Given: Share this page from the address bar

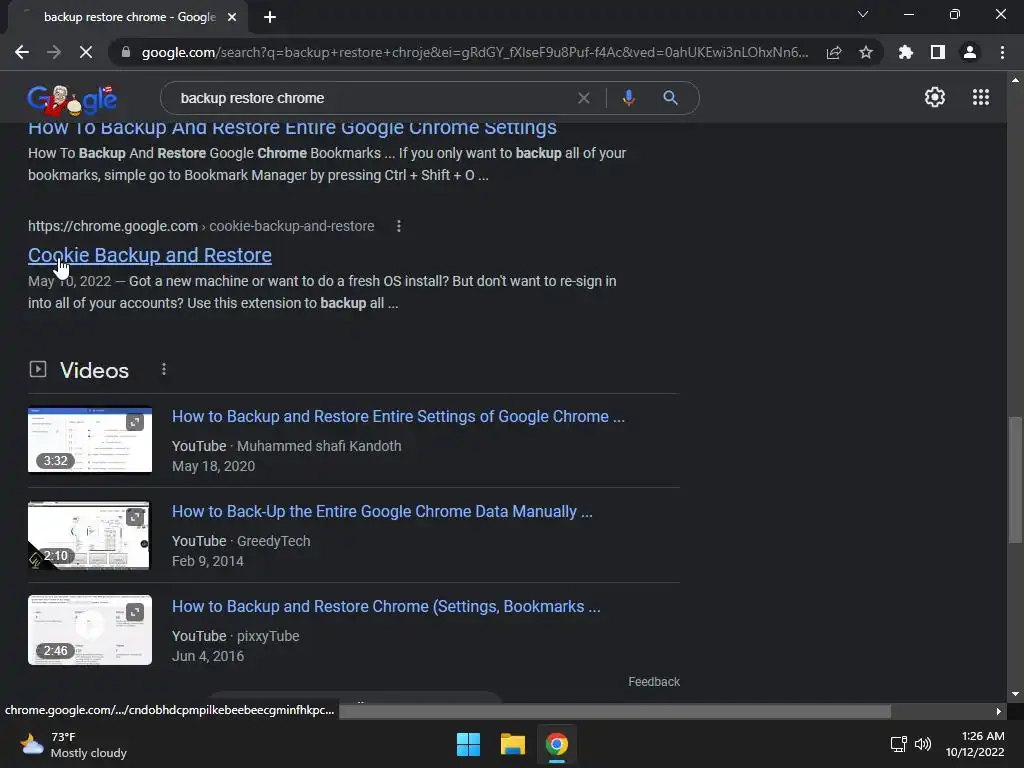Looking at the screenshot, I should pos(834,52).
